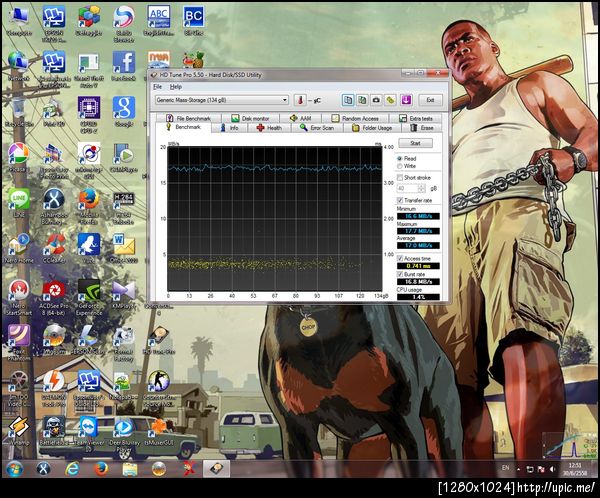Open the Nero StartSmart desktop shortcut
Viewport: 600px width, 498px height.
click(19, 298)
